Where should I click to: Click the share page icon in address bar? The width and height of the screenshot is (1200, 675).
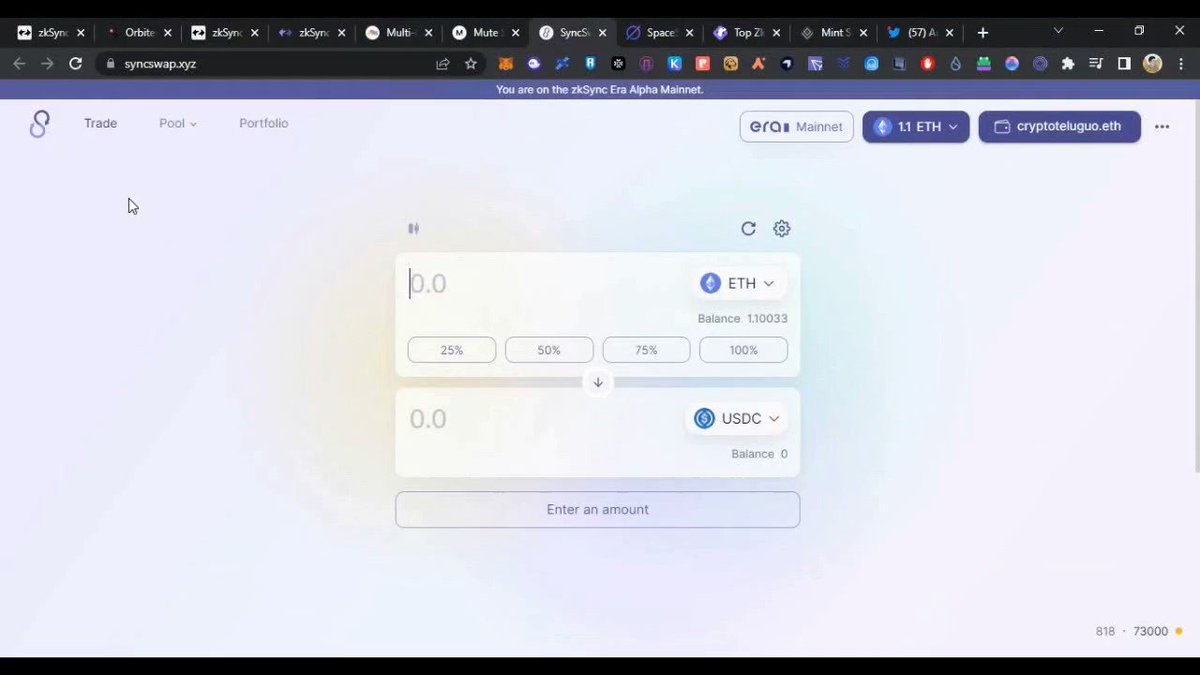click(442, 63)
